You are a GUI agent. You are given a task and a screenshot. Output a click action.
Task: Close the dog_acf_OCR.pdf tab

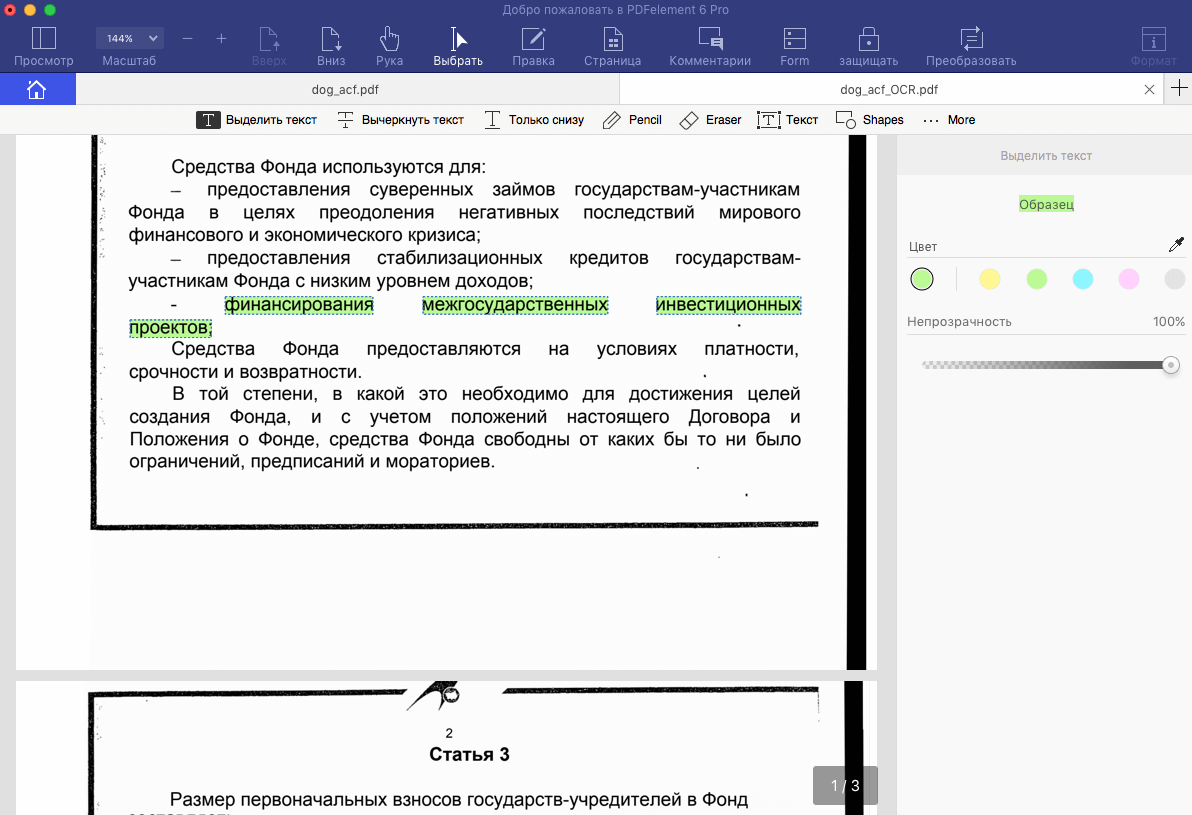(1149, 90)
